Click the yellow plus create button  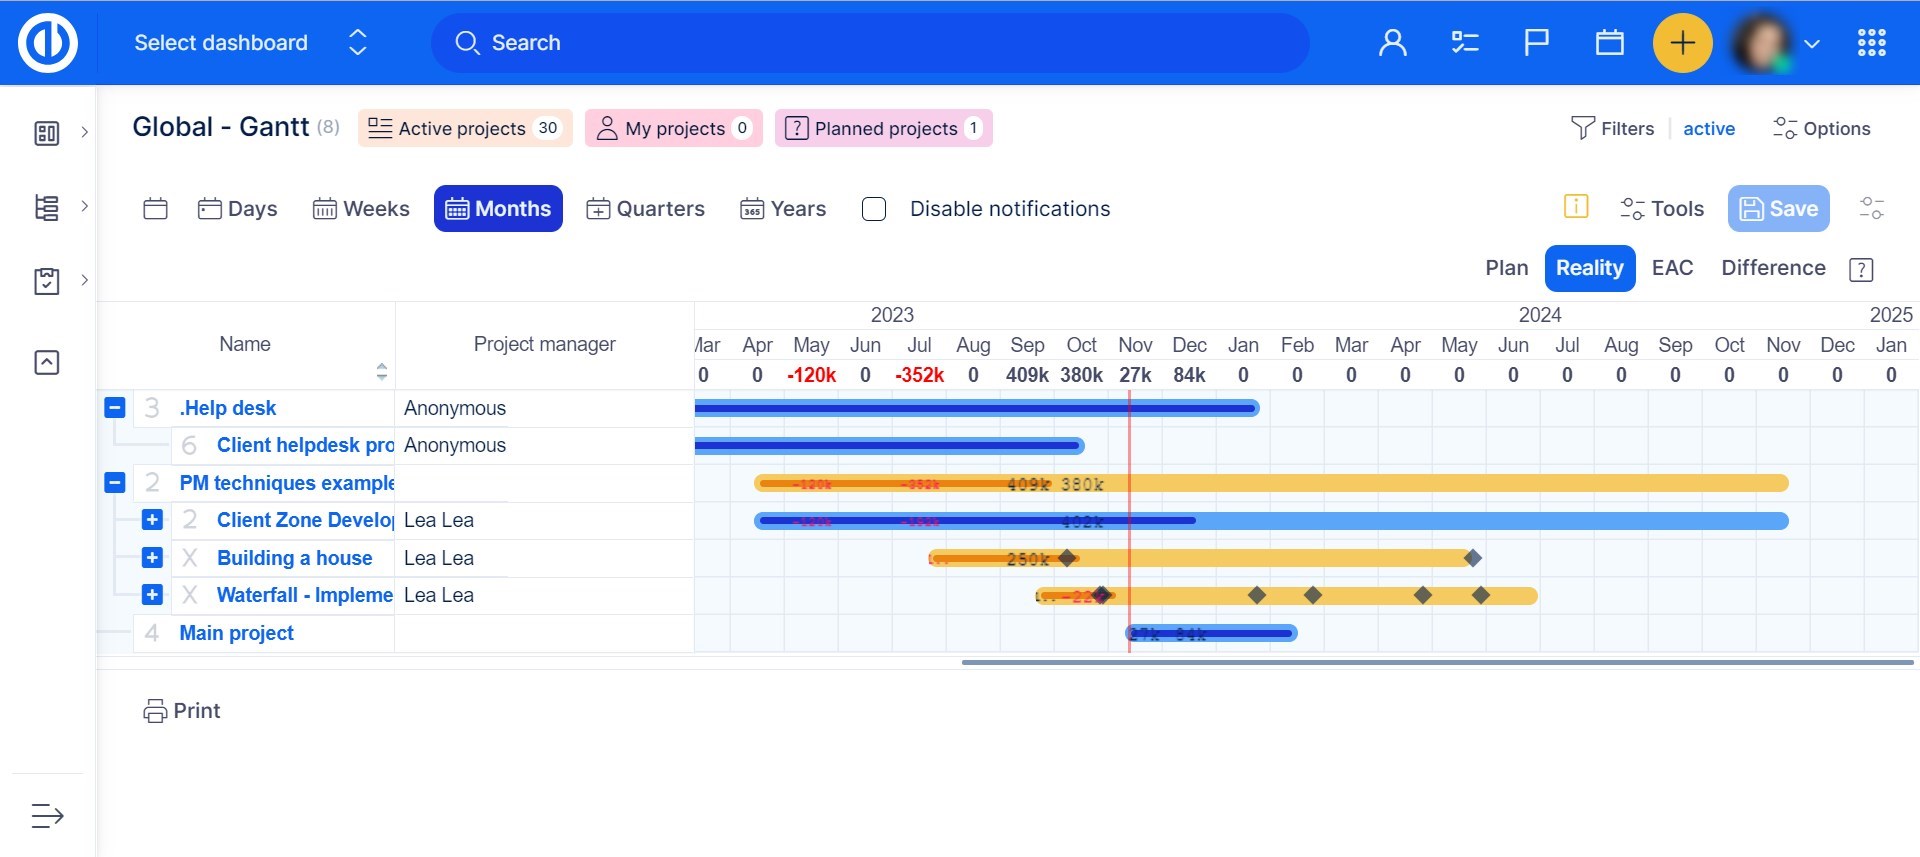pyautogui.click(x=1682, y=43)
